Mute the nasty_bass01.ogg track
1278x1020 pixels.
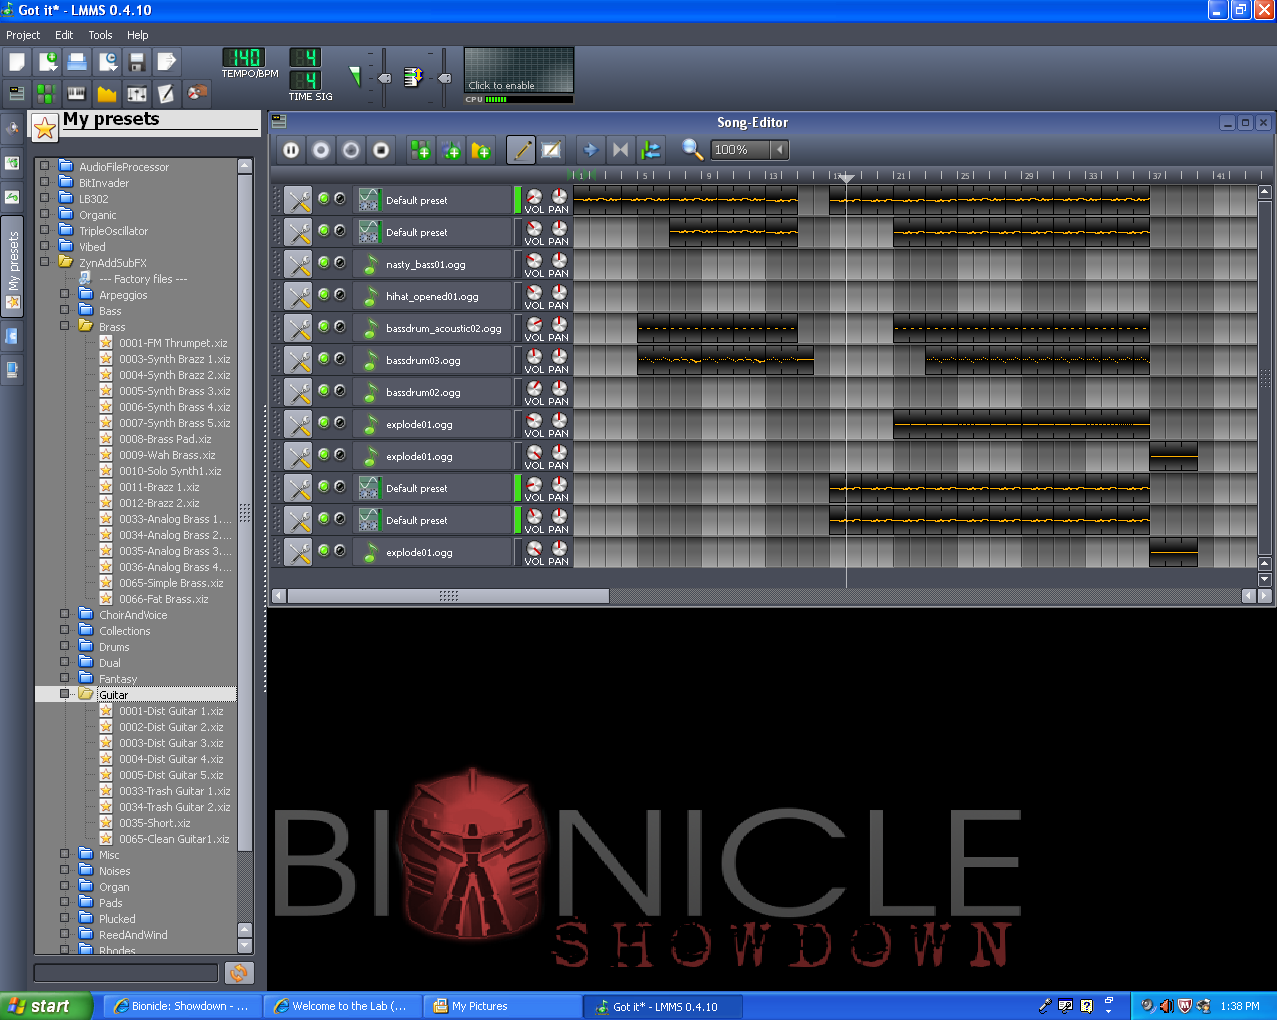(x=324, y=262)
